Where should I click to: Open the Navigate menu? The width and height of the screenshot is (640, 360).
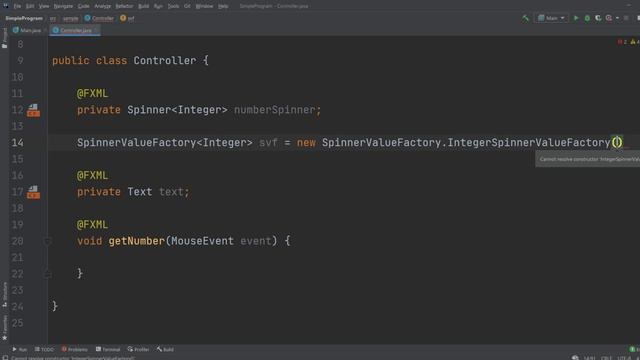click(x=63, y=6)
